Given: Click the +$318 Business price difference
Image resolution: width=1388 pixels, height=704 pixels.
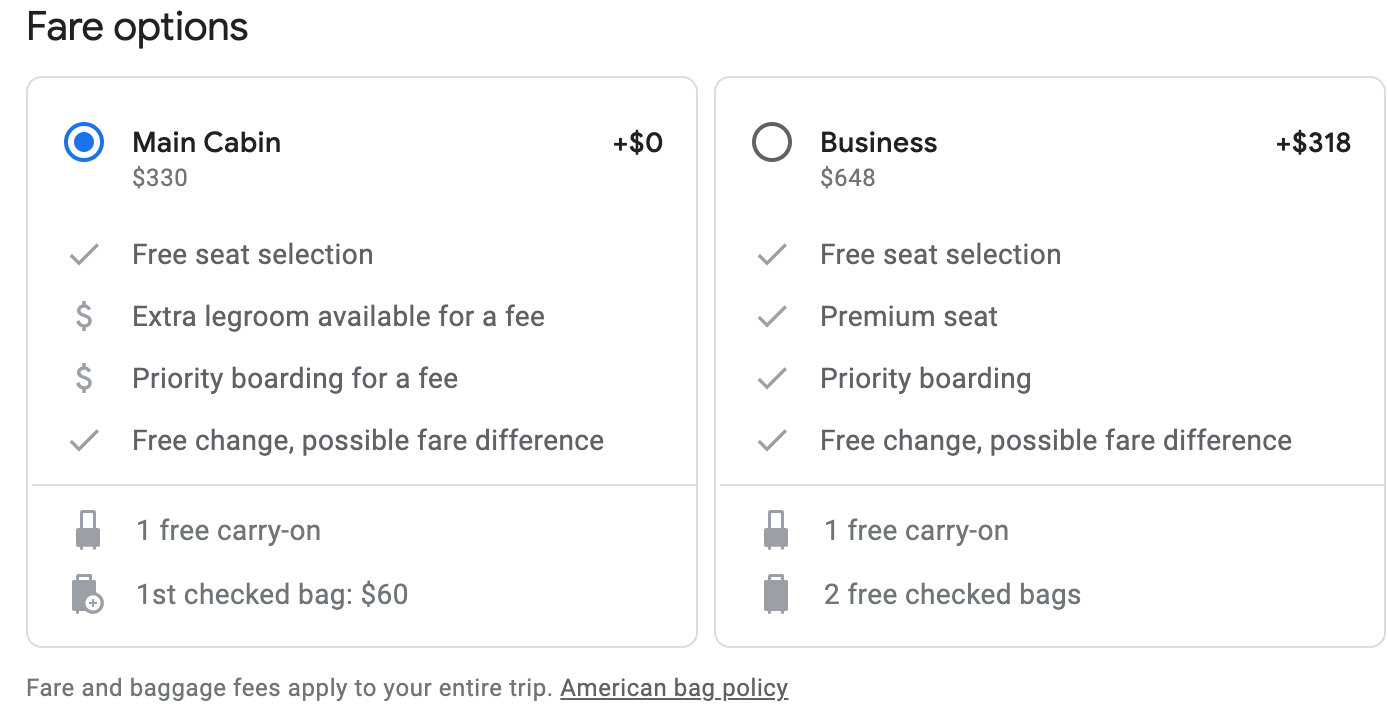Looking at the screenshot, I should (1313, 143).
